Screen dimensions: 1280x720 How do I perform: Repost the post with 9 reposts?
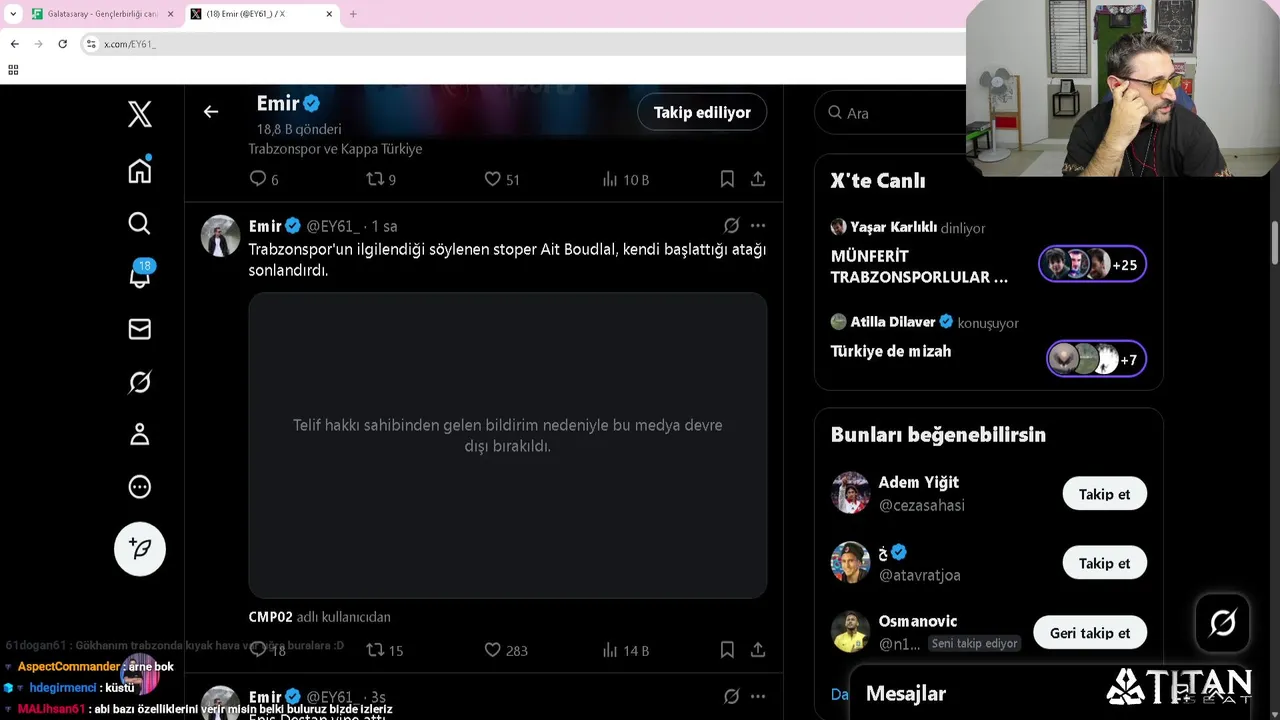coord(381,179)
